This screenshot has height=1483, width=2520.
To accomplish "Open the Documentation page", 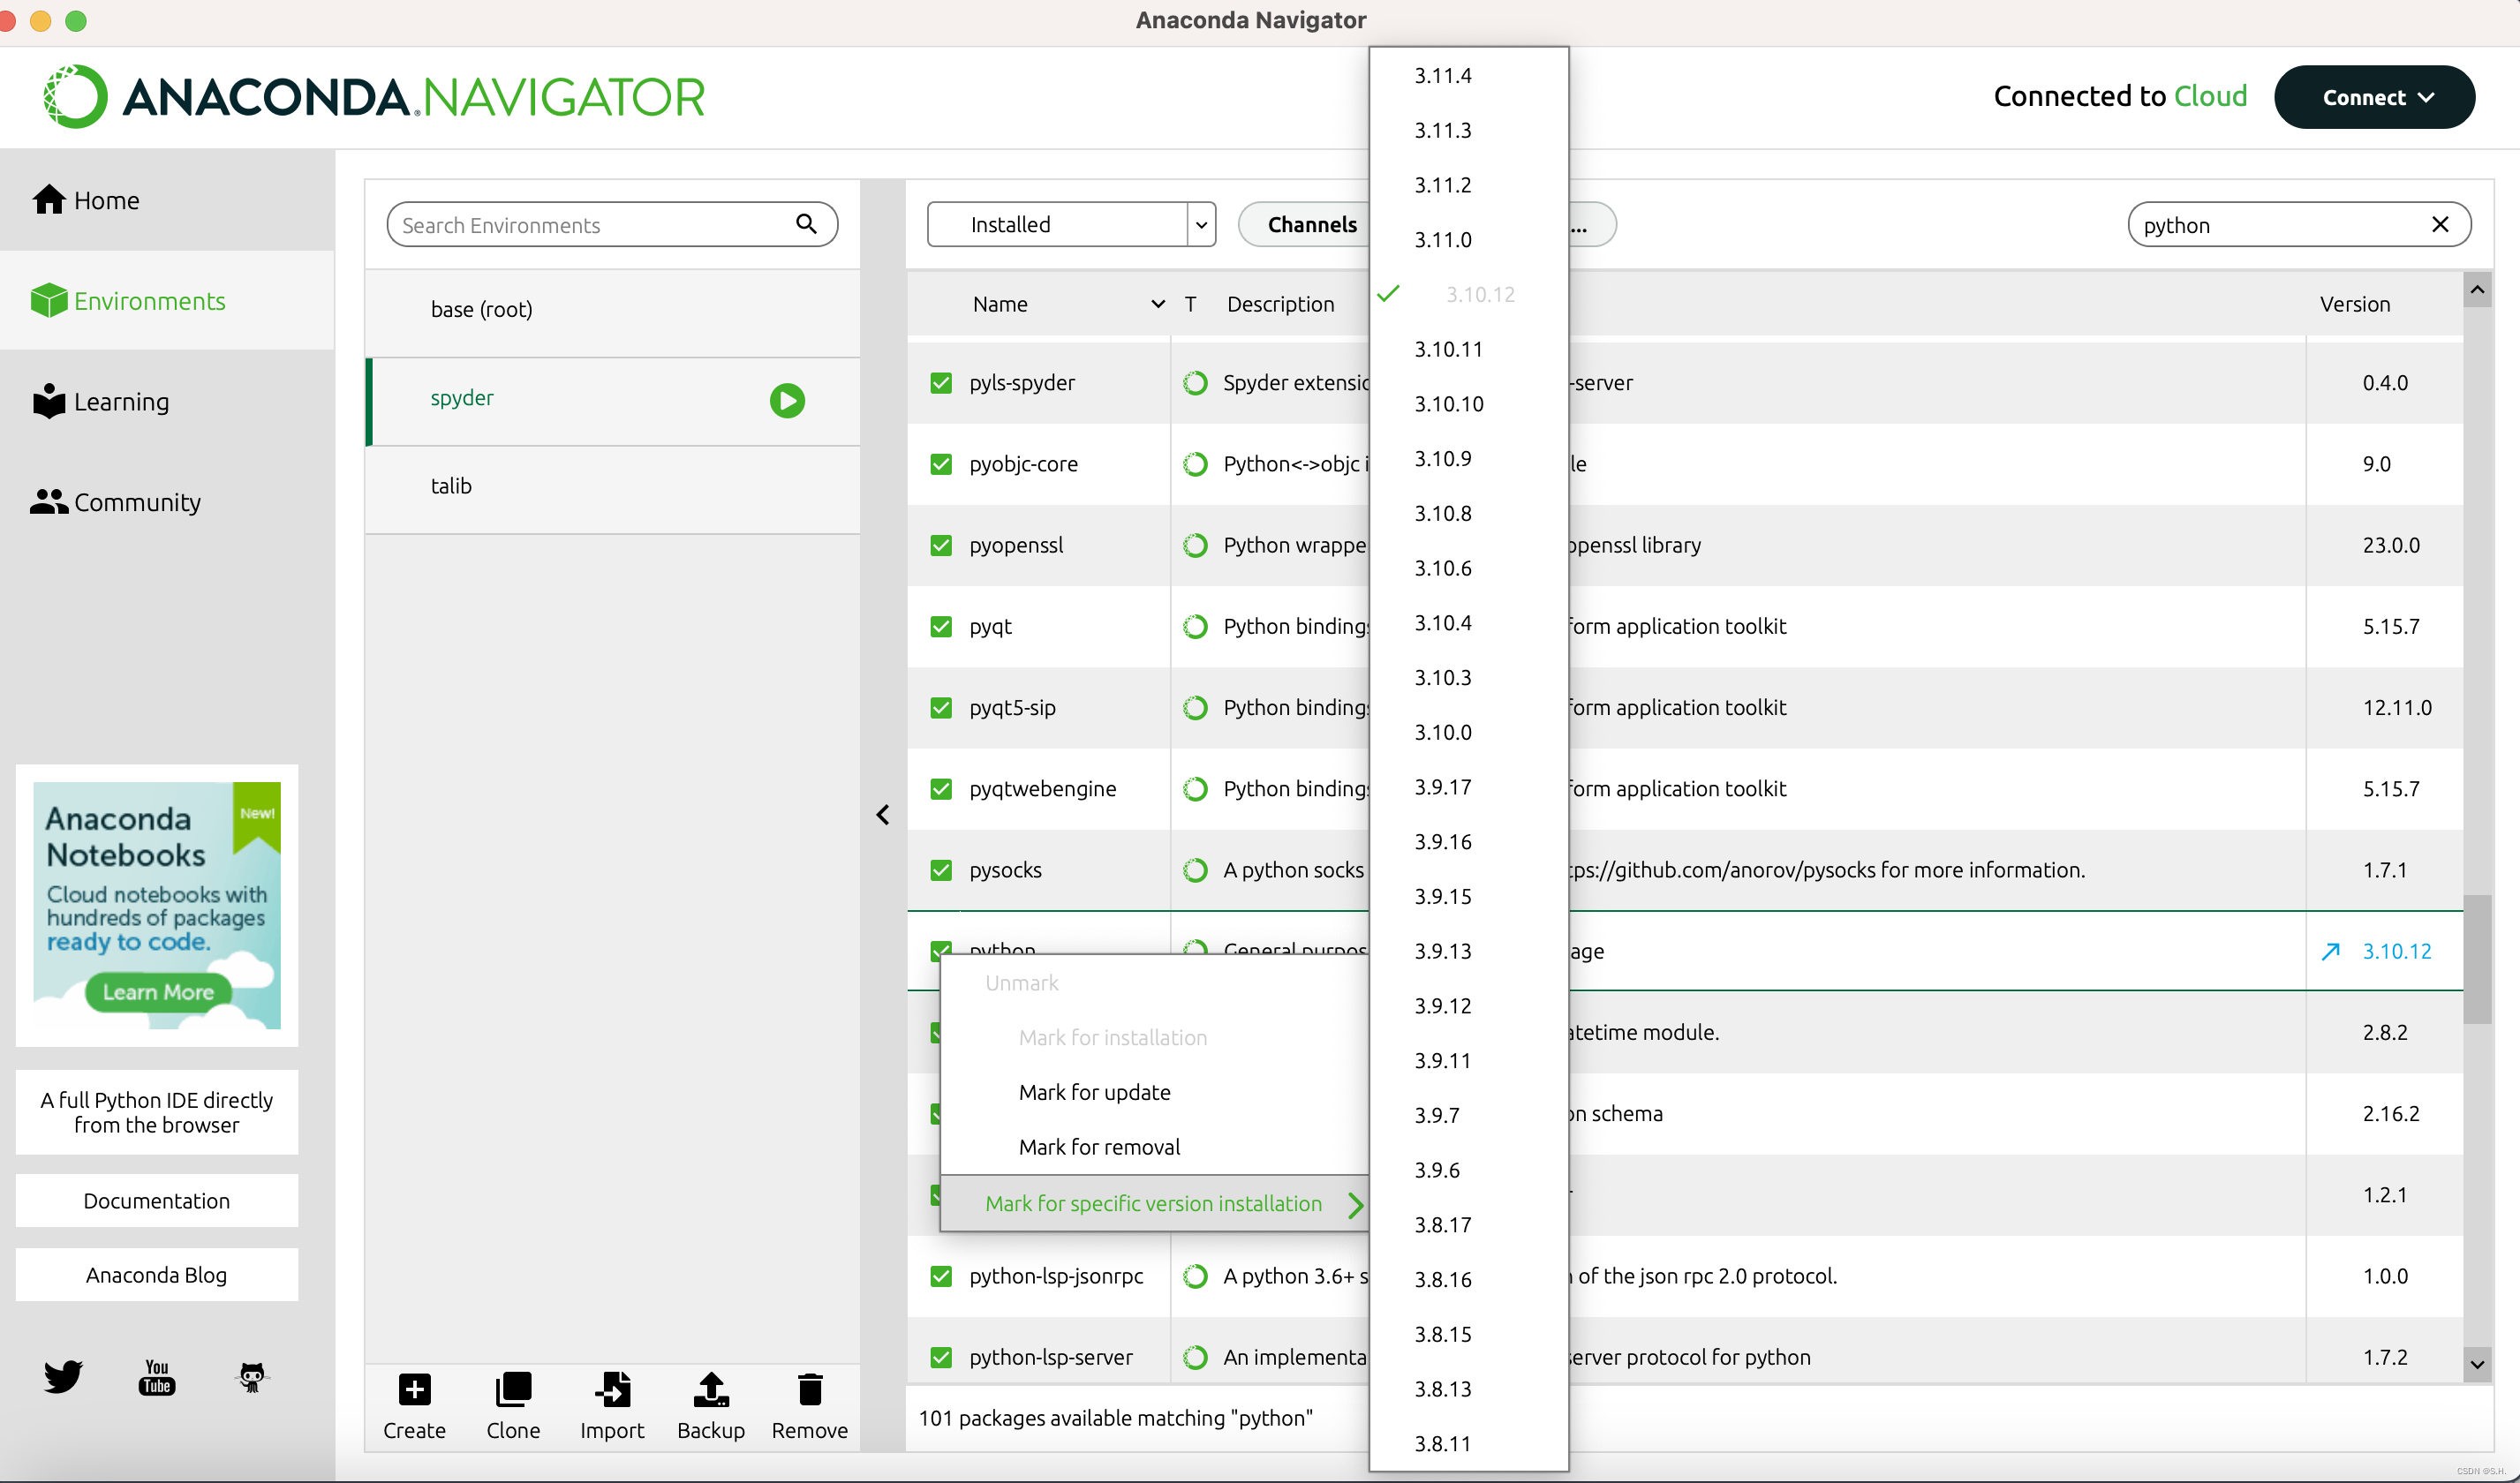I will 156,1200.
